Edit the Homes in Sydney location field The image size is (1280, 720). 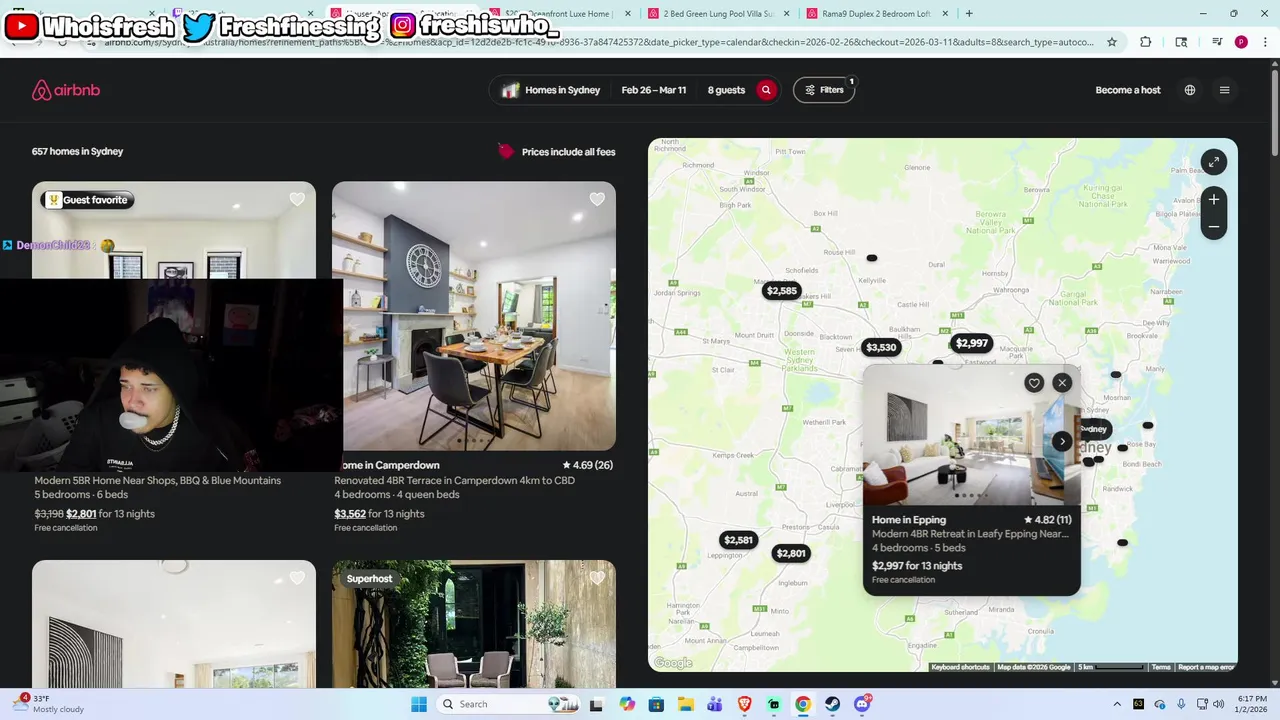coord(551,90)
